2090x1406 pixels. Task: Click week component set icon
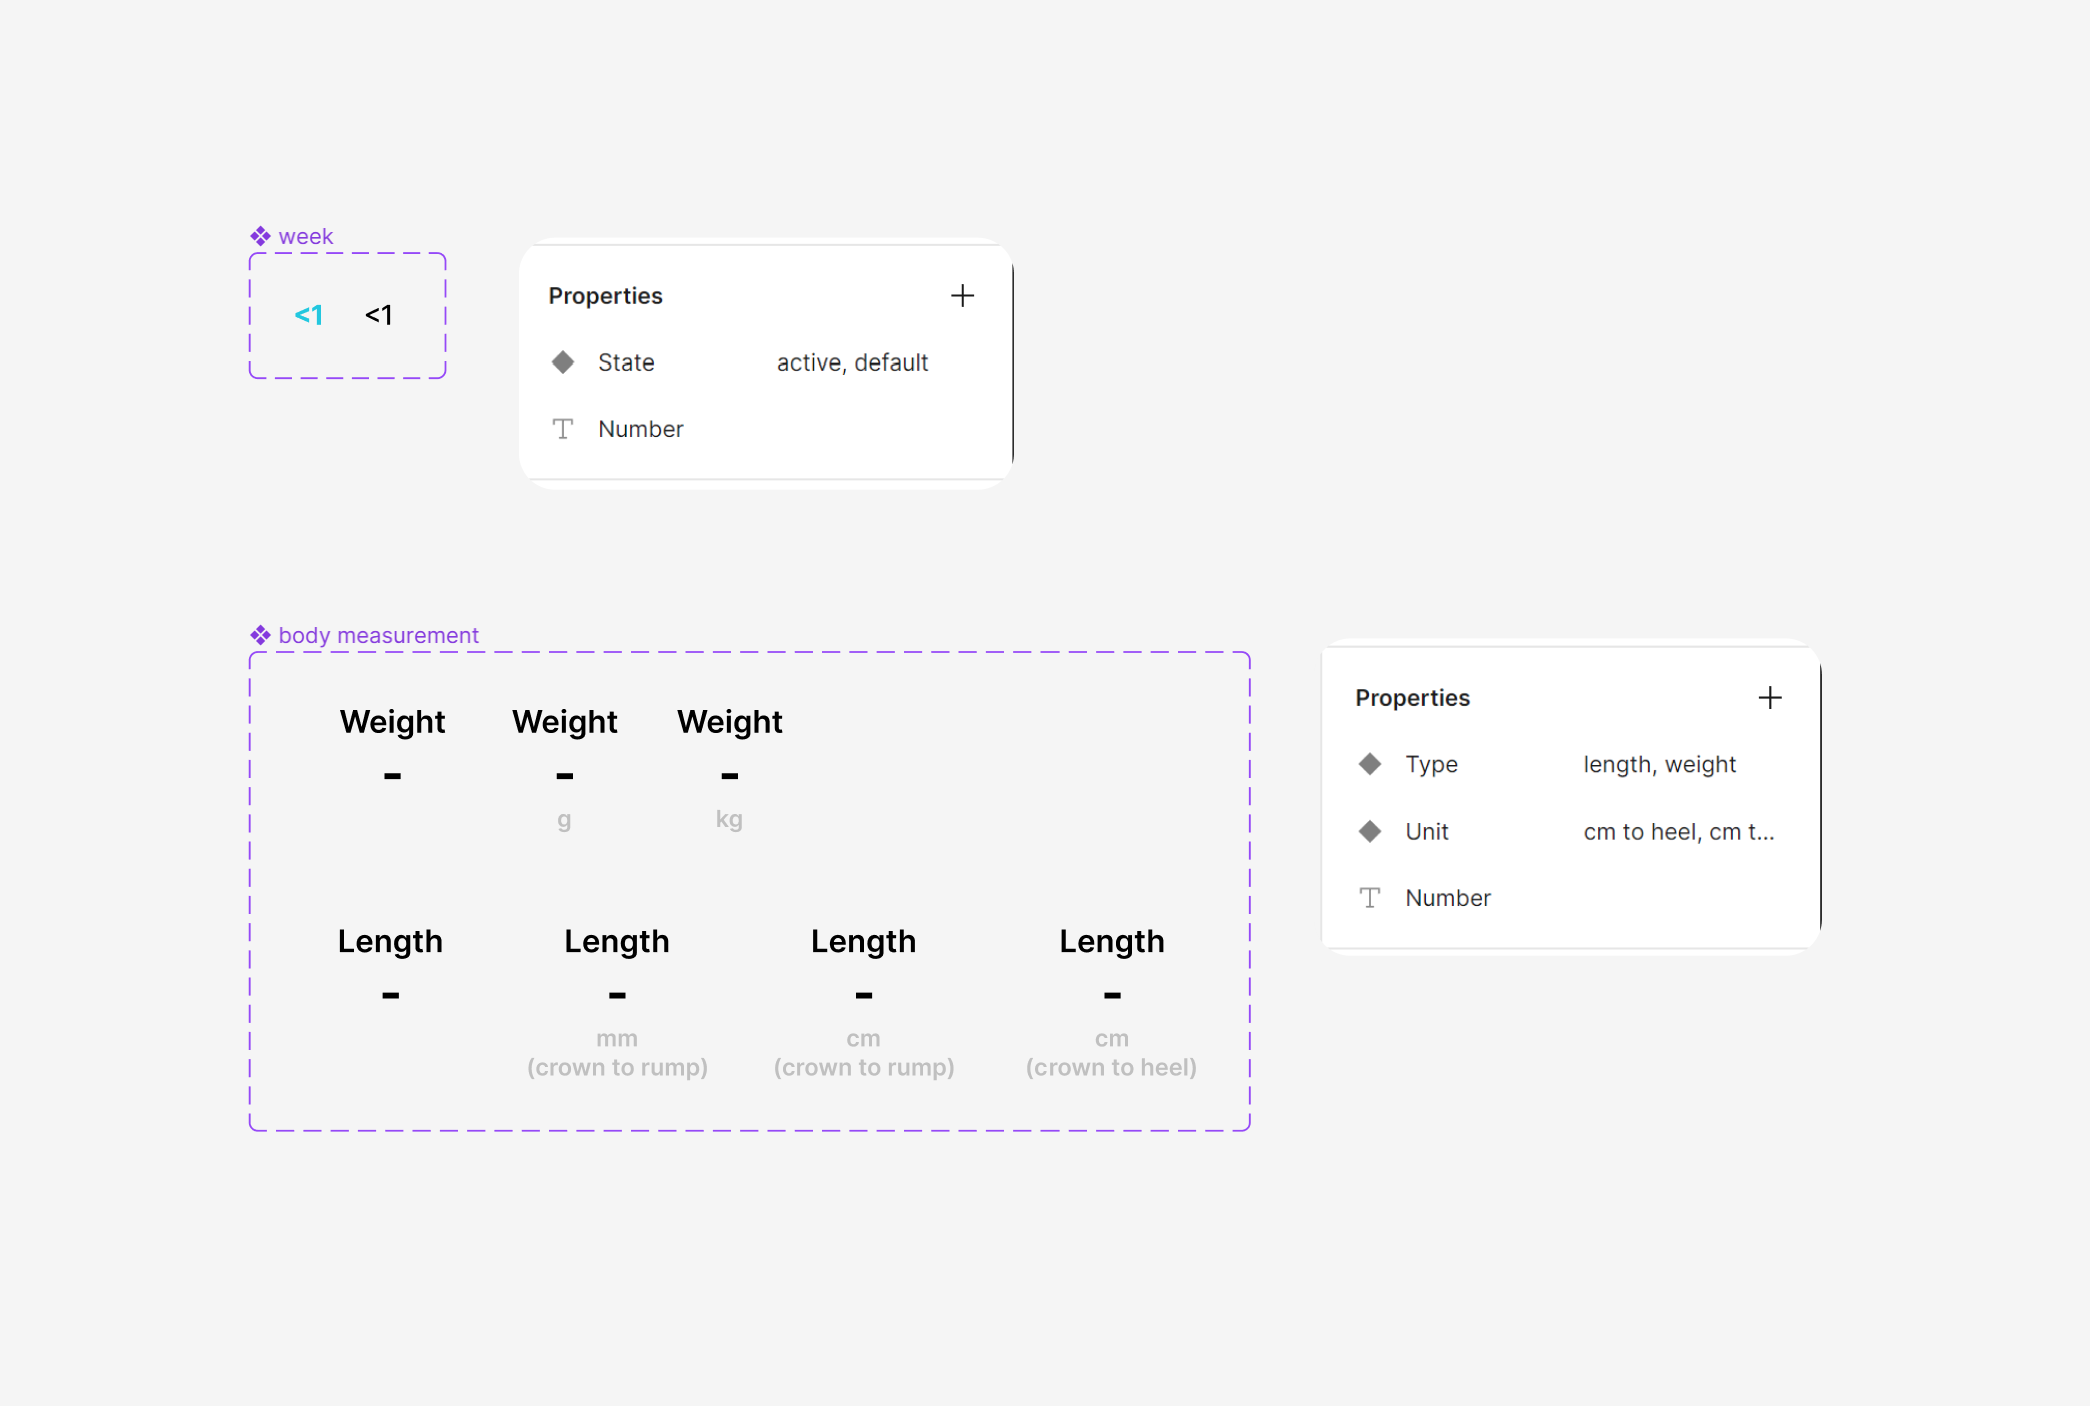pos(260,237)
